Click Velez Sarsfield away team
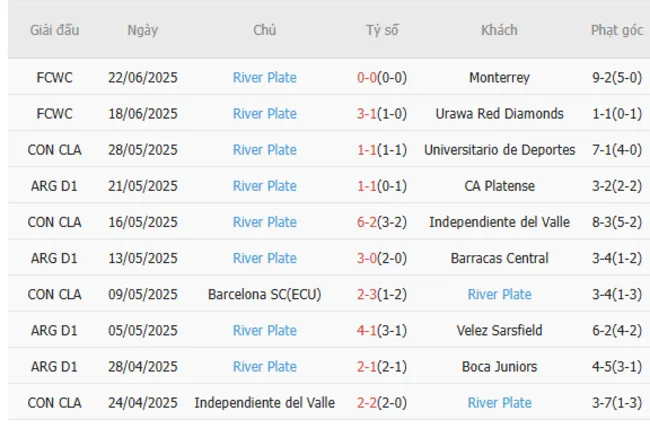Viewport: 650px width, 428px height. tap(499, 330)
